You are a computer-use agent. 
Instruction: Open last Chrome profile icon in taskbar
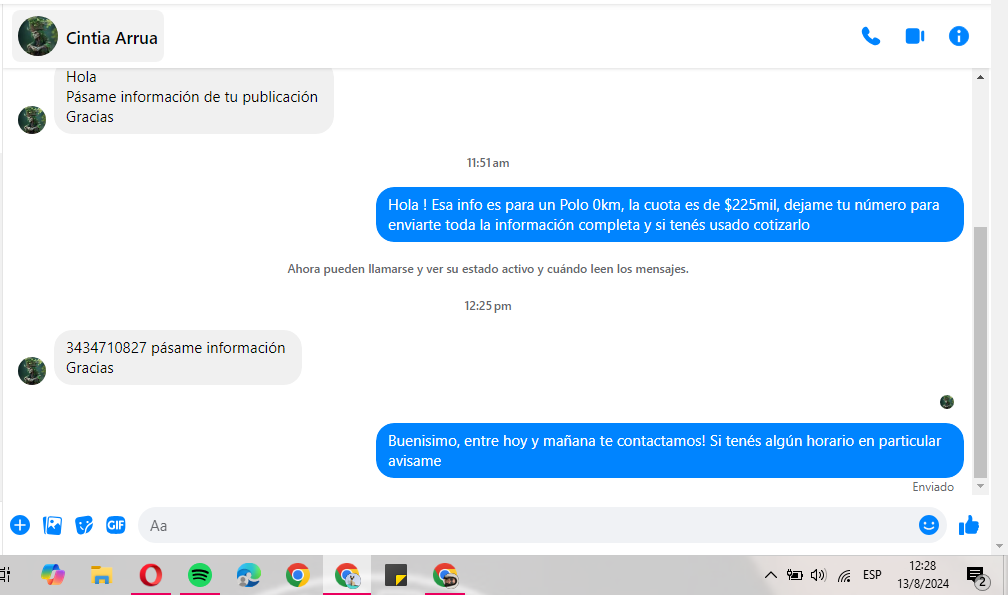[445, 574]
